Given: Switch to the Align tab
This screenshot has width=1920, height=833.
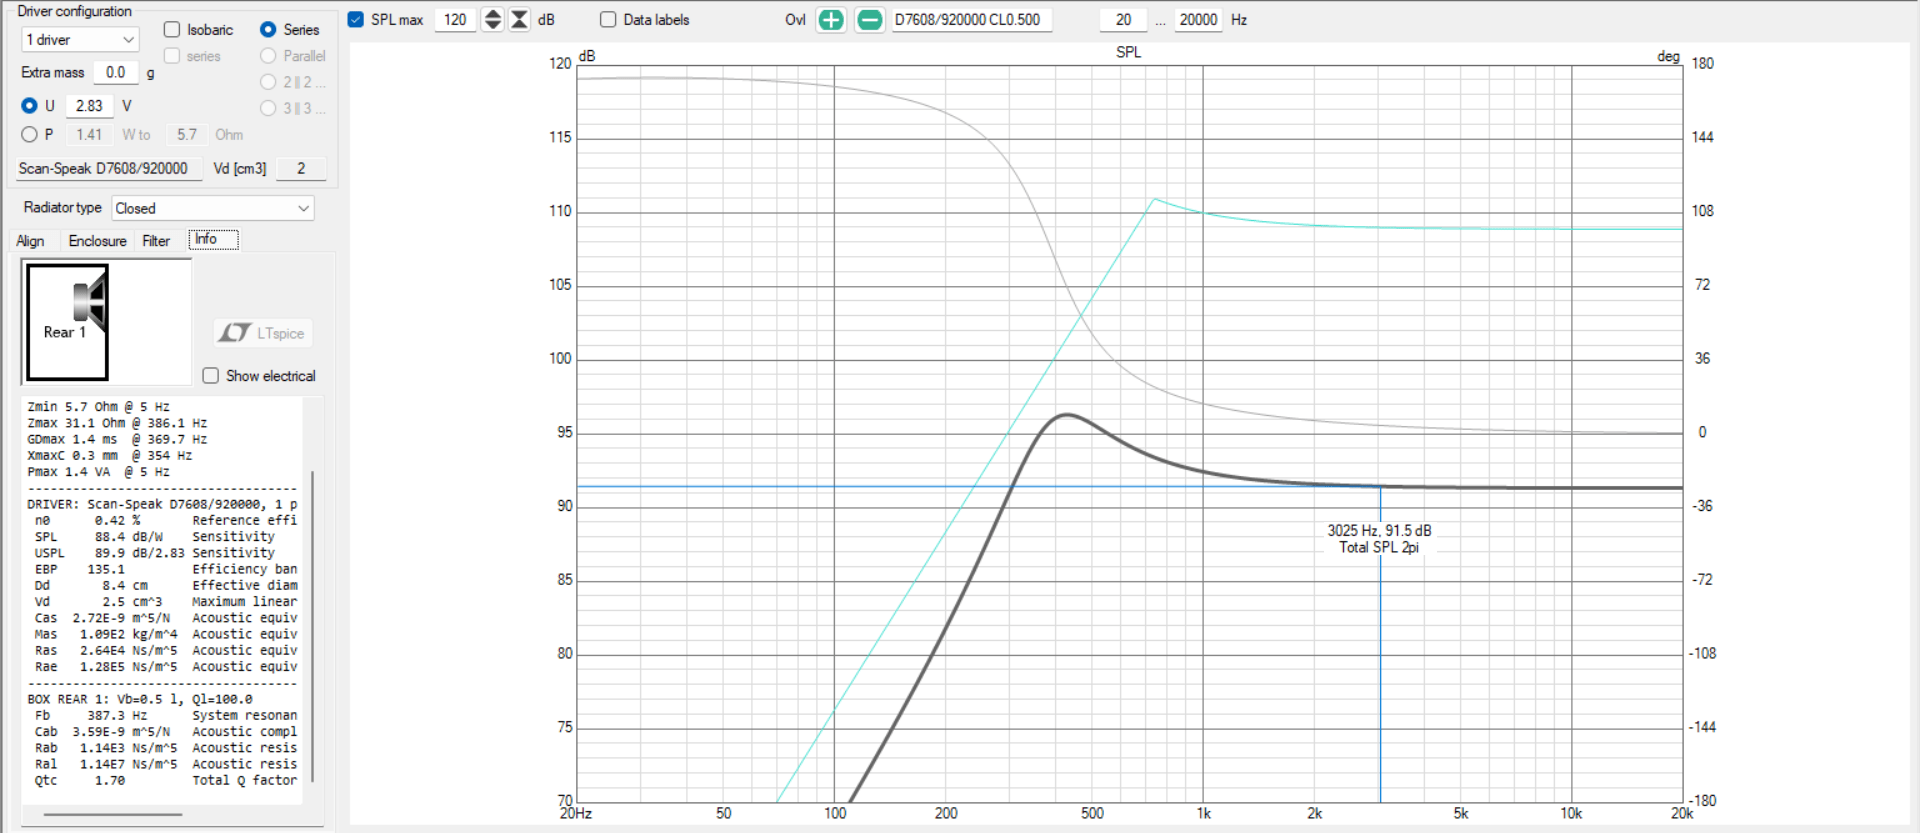Looking at the screenshot, I should point(30,241).
